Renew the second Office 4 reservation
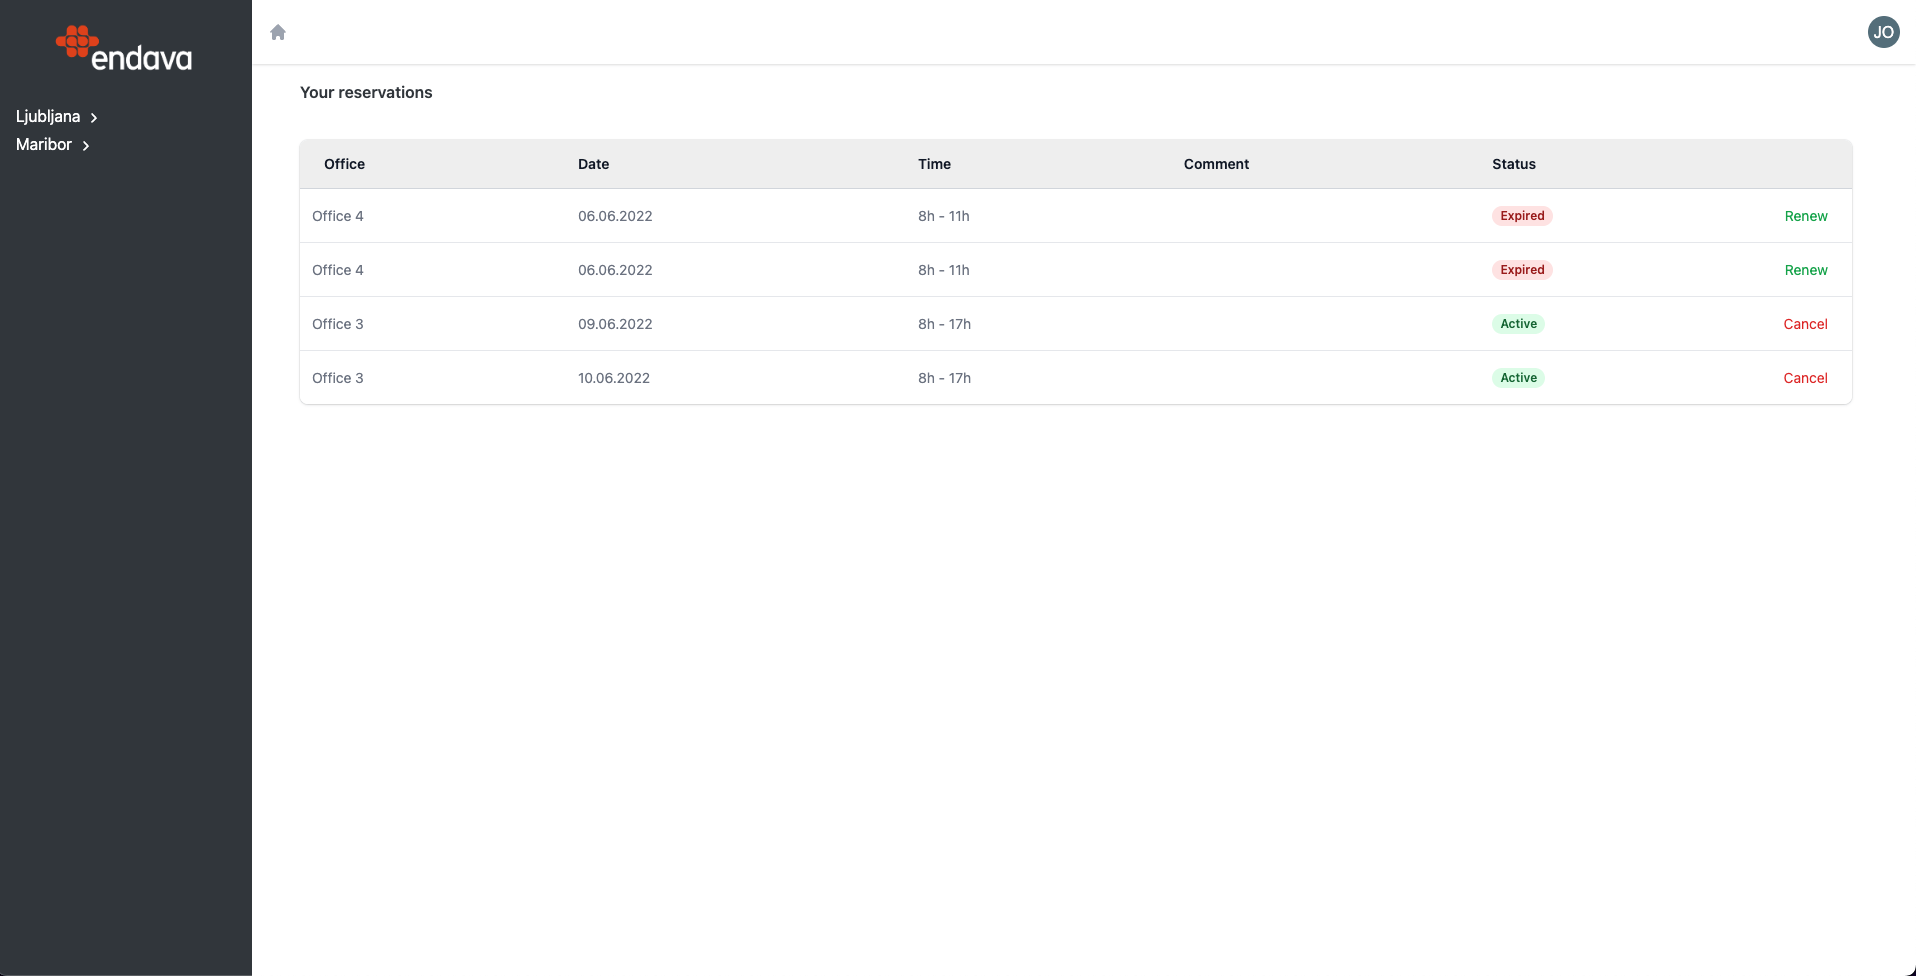Viewport: 1916px width, 976px height. 1805,270
